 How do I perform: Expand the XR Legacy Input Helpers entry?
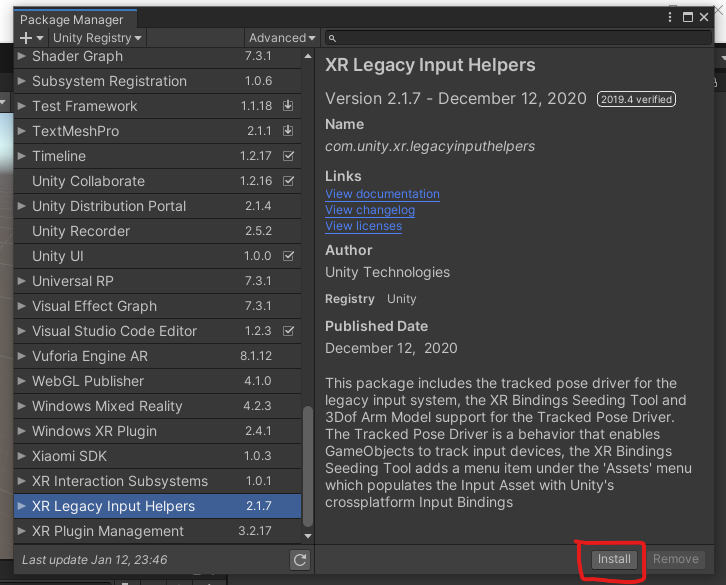coord(21,506)
